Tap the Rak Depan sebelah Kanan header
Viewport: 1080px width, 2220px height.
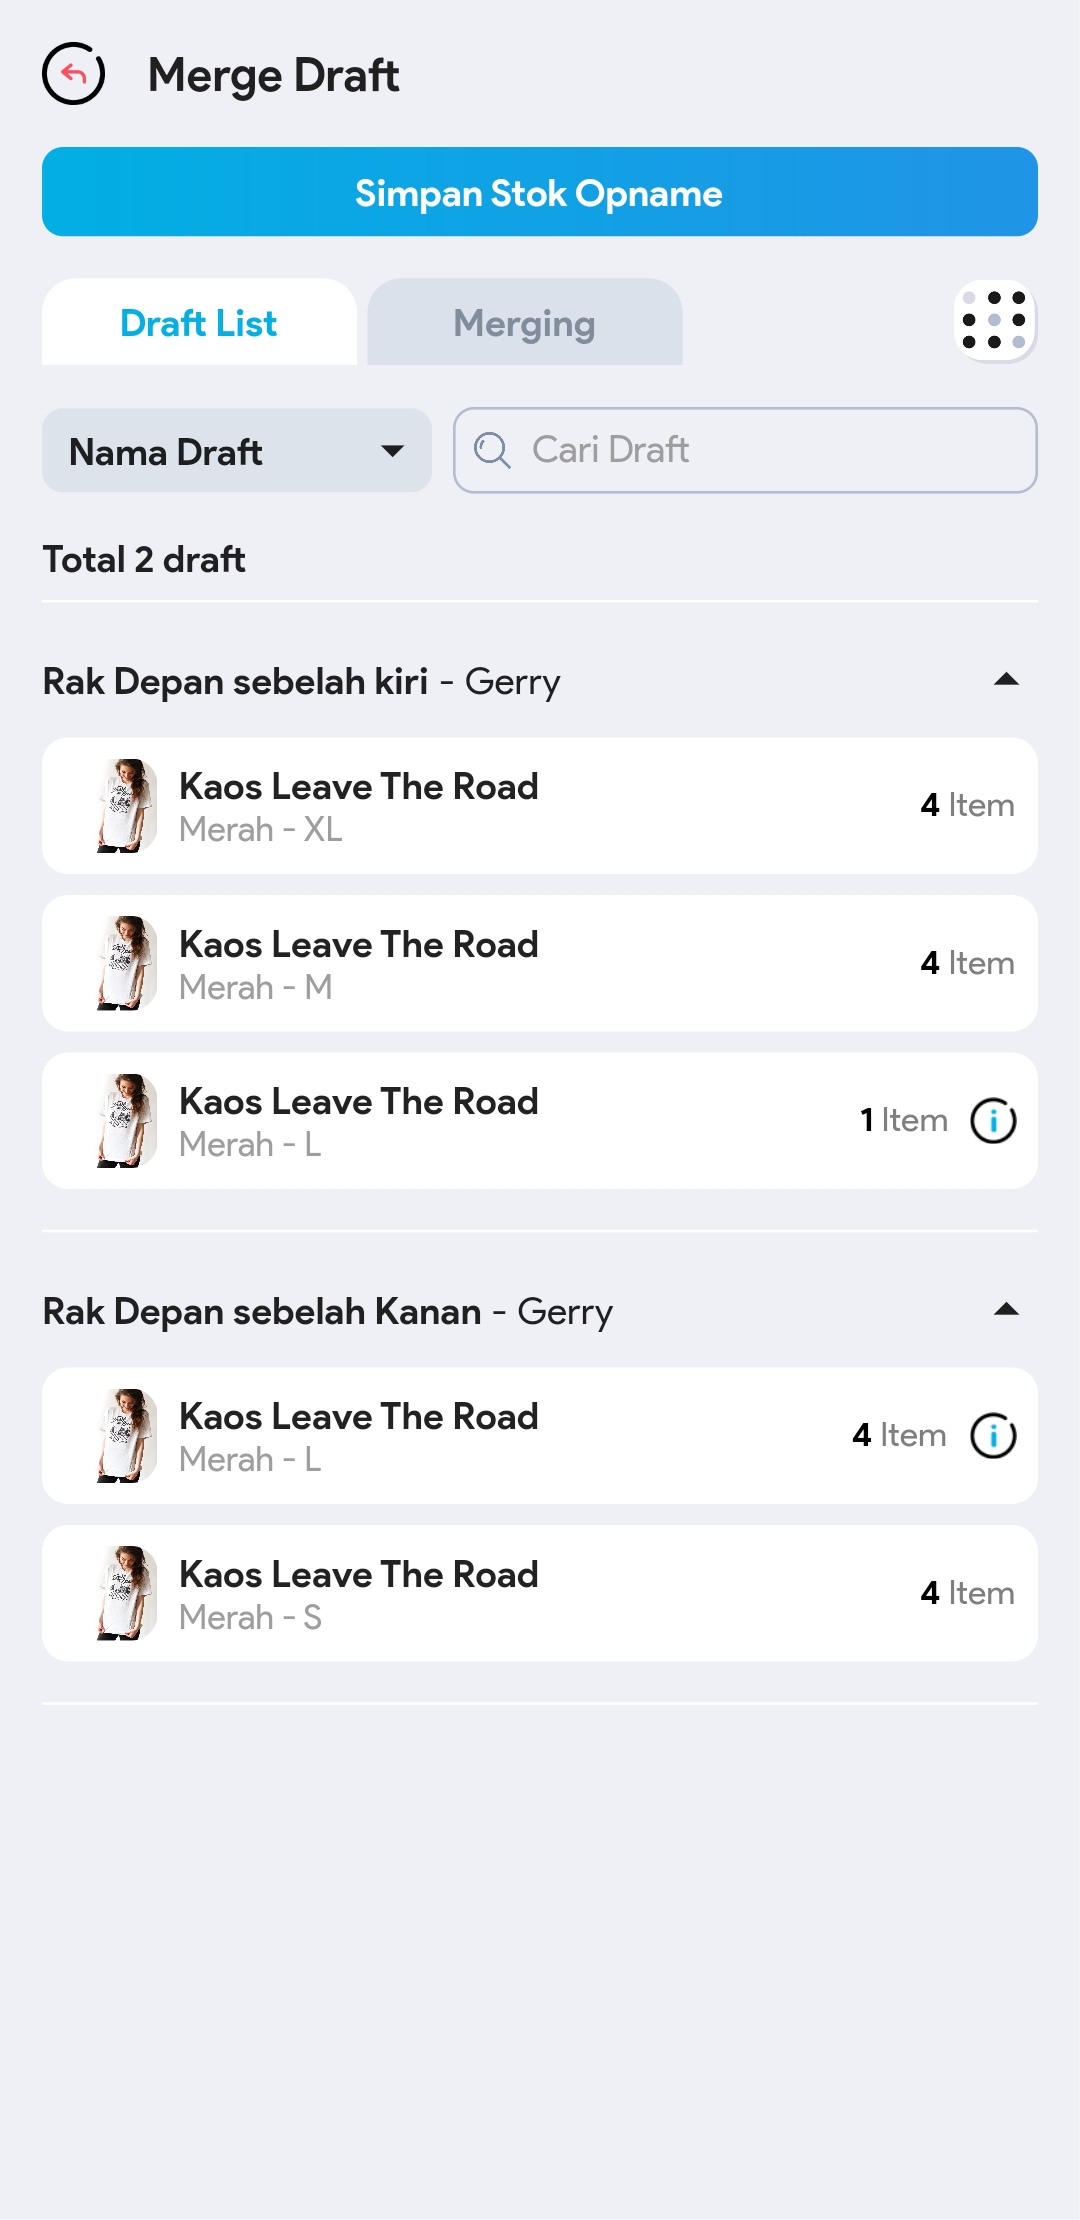coord(327,1312)
